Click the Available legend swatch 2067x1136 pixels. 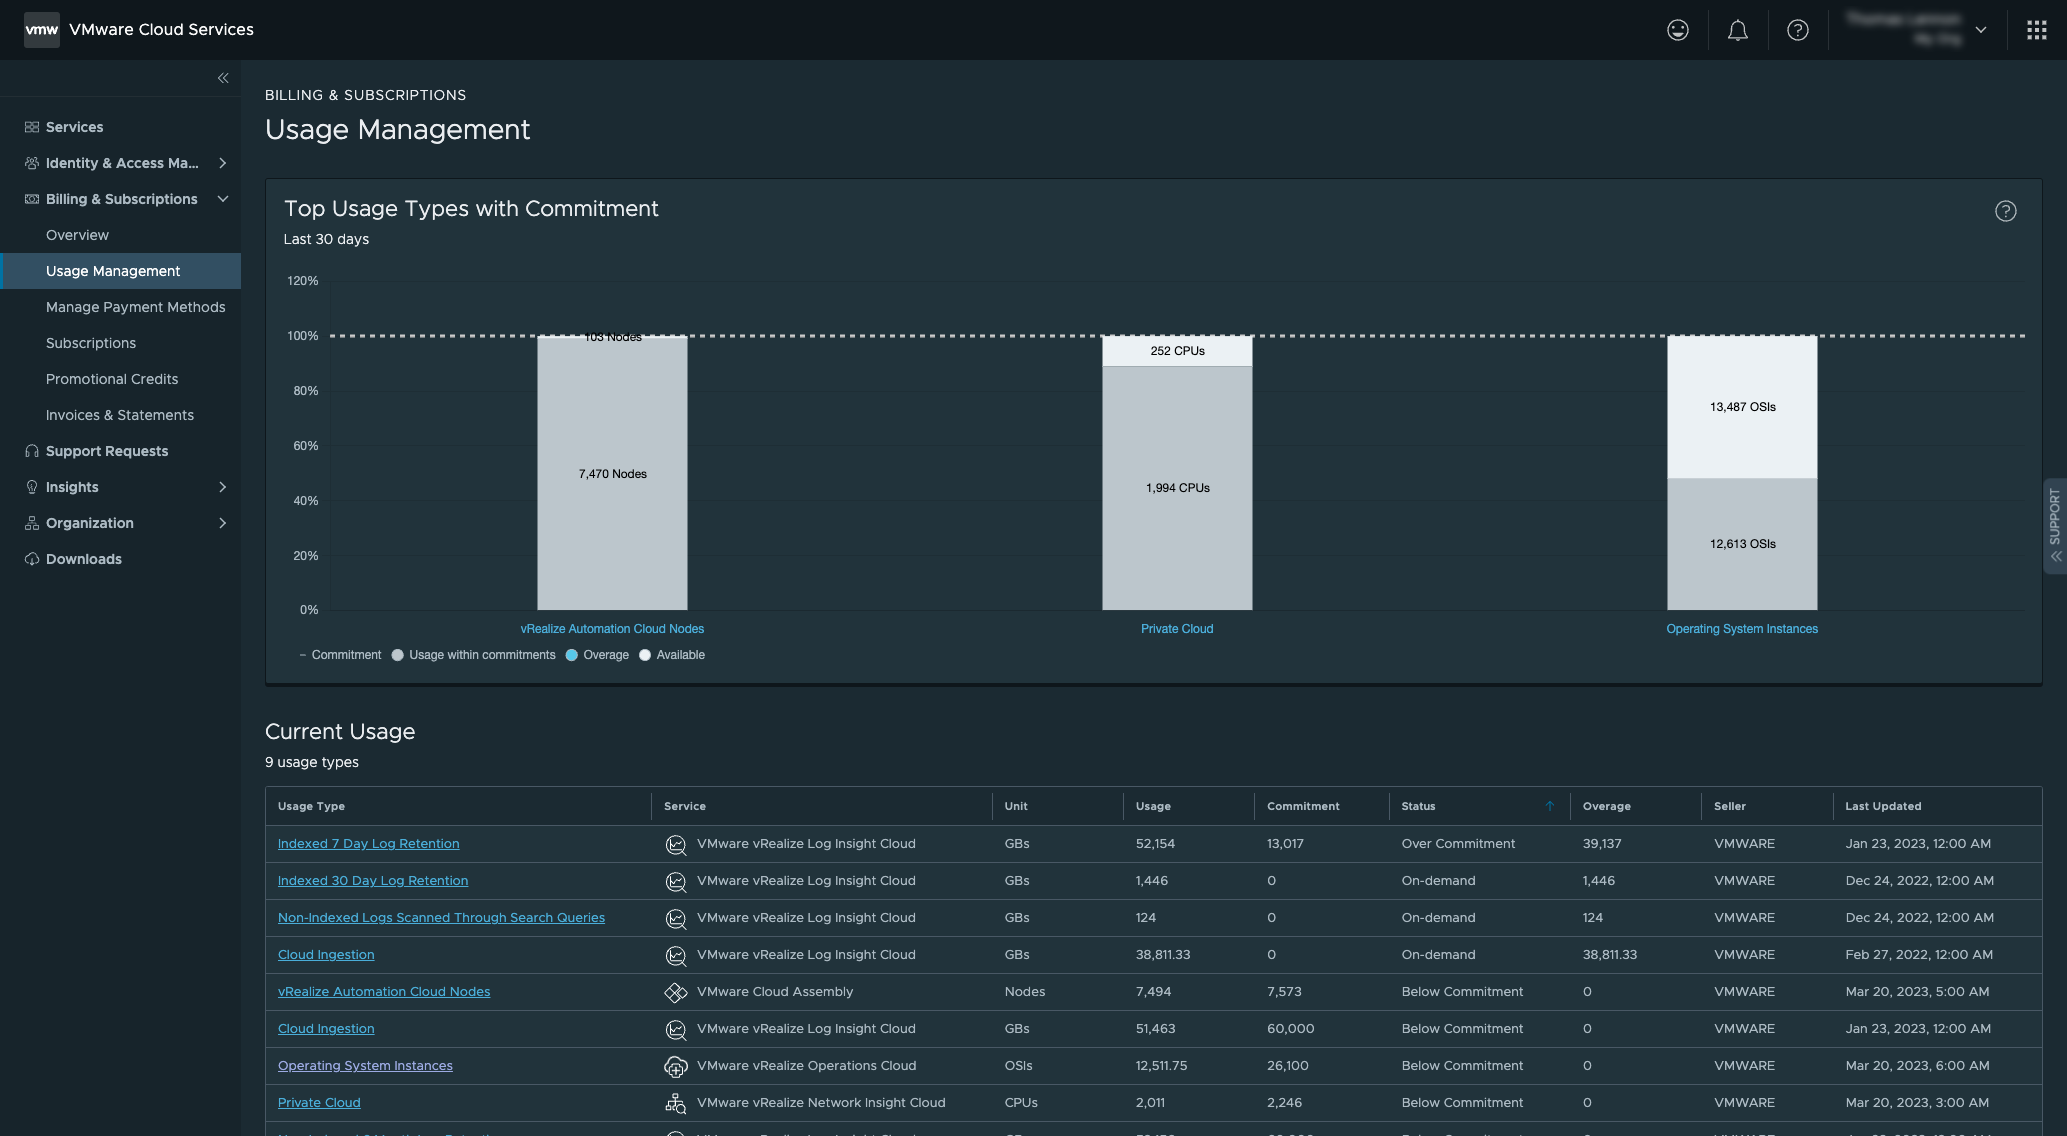(645, 655)
